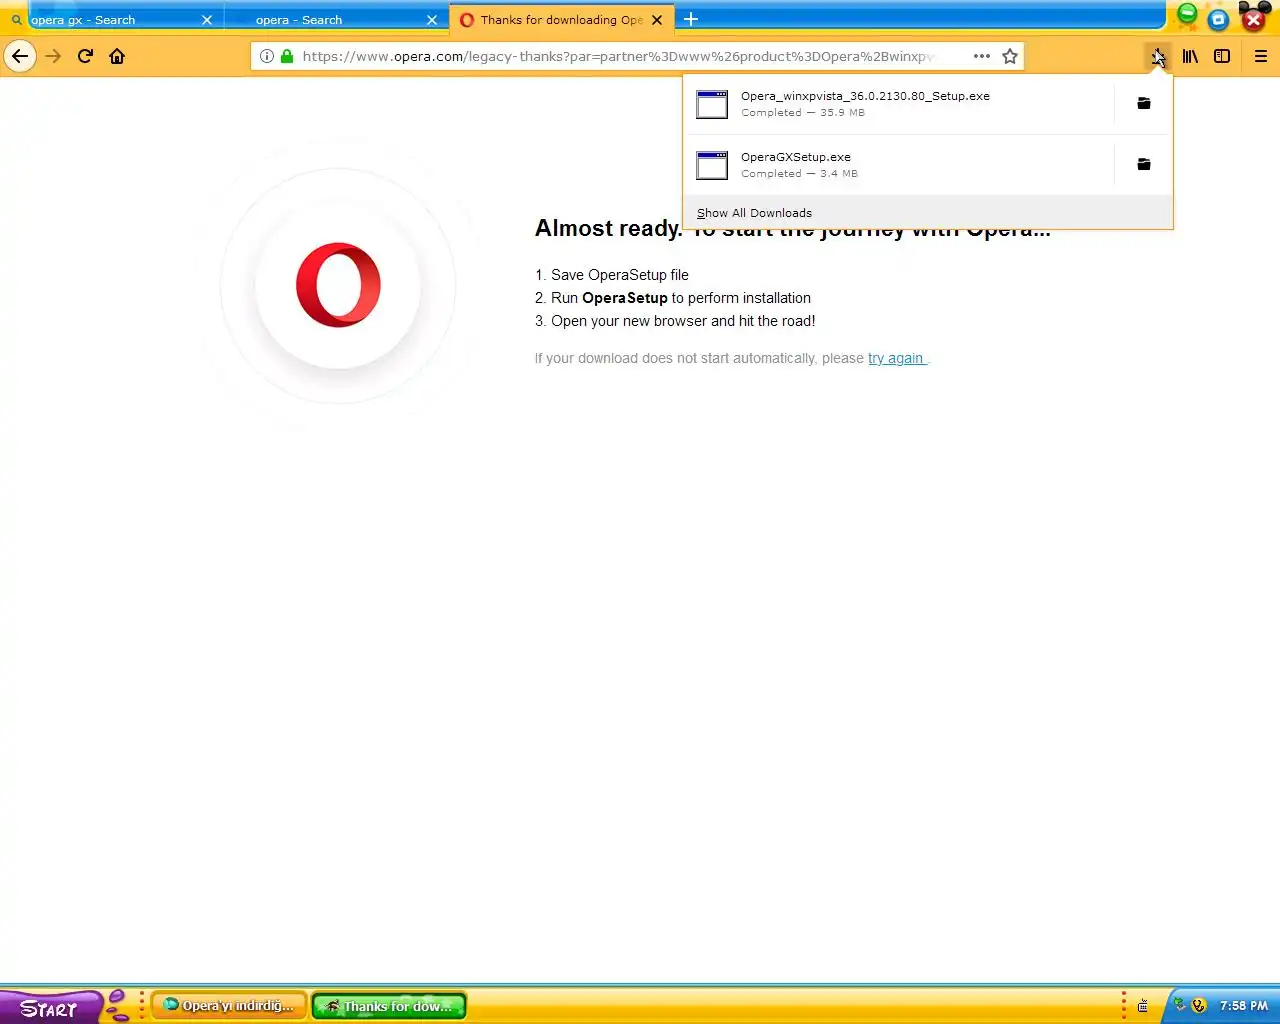Go to the browser home page
This screenshot has height=1024, width=1280.
tap(117, 56)
